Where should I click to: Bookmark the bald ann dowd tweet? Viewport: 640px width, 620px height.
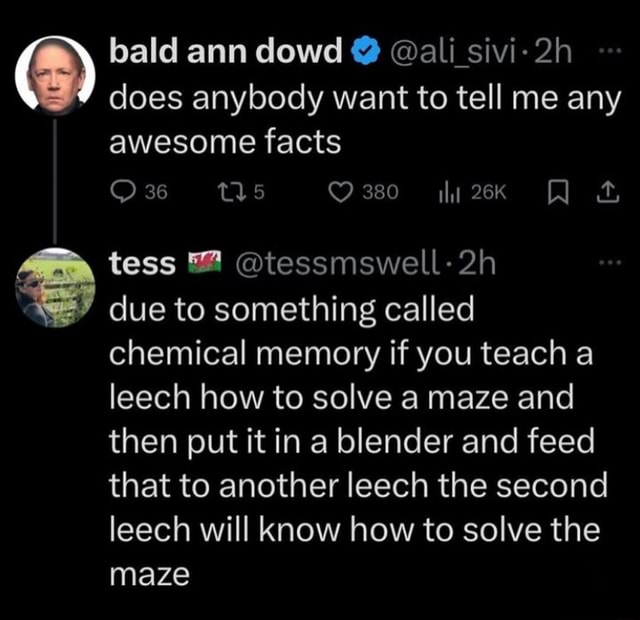(x=558, y=190)
